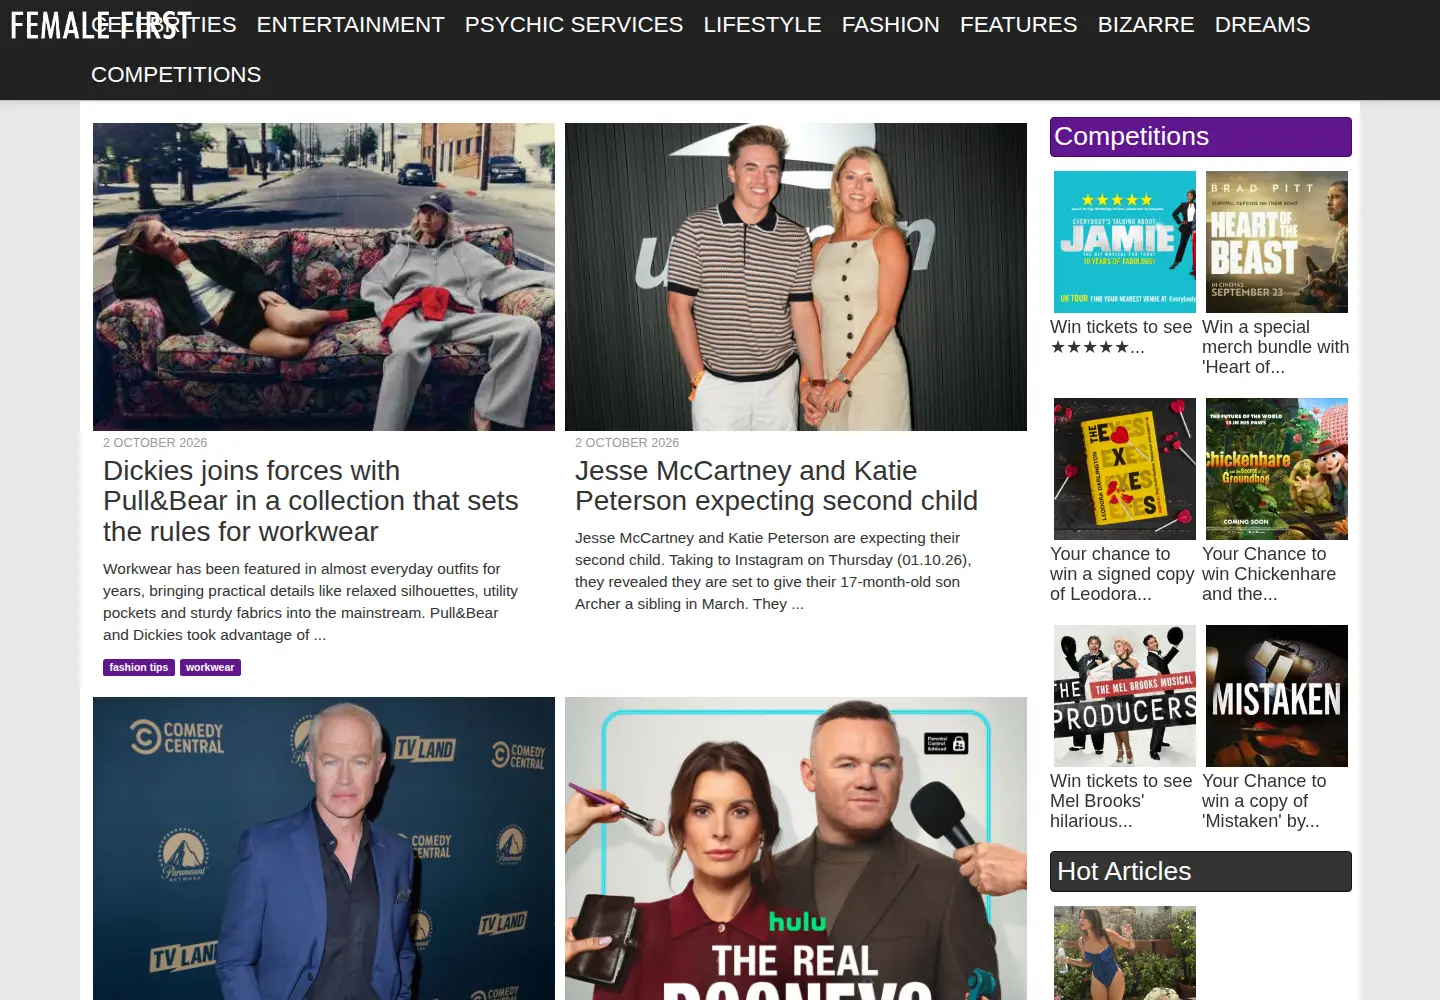Open the Comedy Central red carpet photo
The width and height of the screenshot is (1440, 1000).
click(324, 848)
